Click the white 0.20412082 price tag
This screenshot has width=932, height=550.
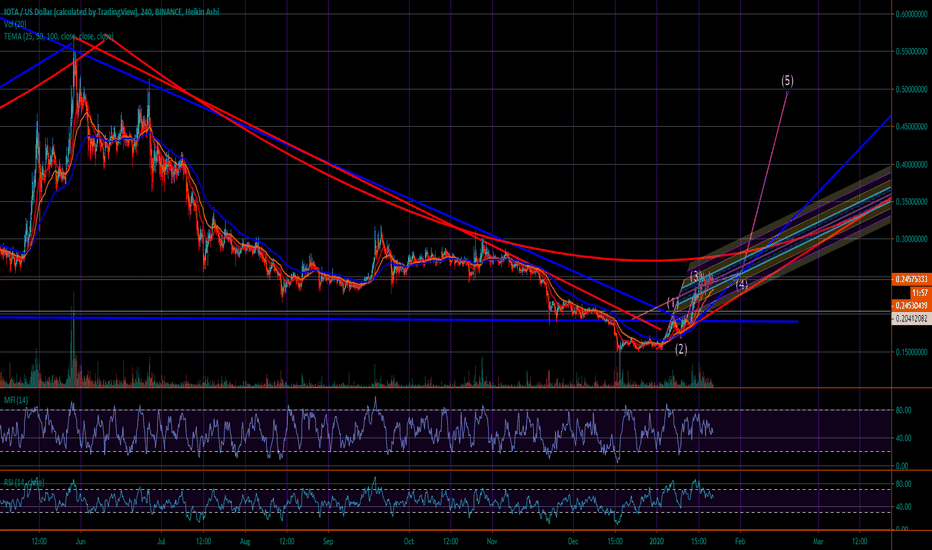coord(912,319)
